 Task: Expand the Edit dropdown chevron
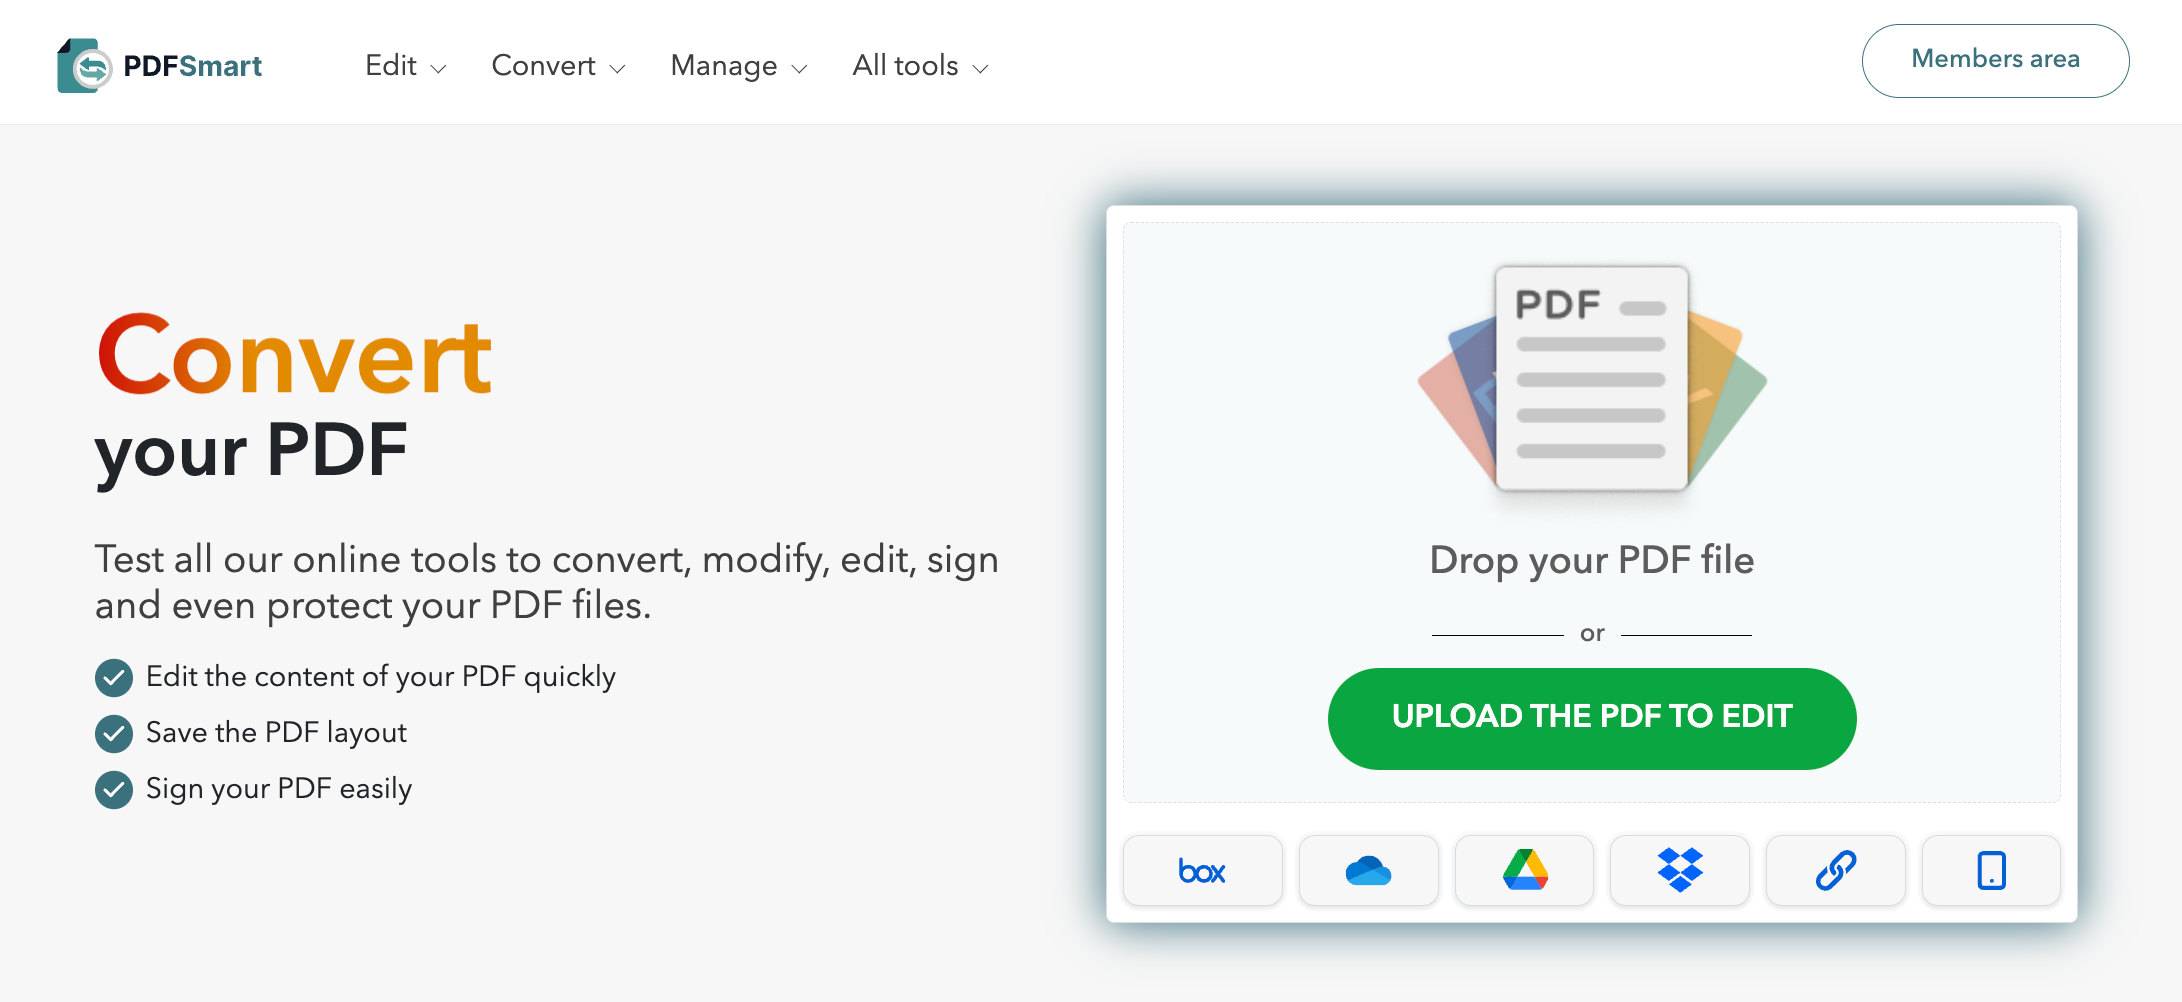click(x=438, y=68)
